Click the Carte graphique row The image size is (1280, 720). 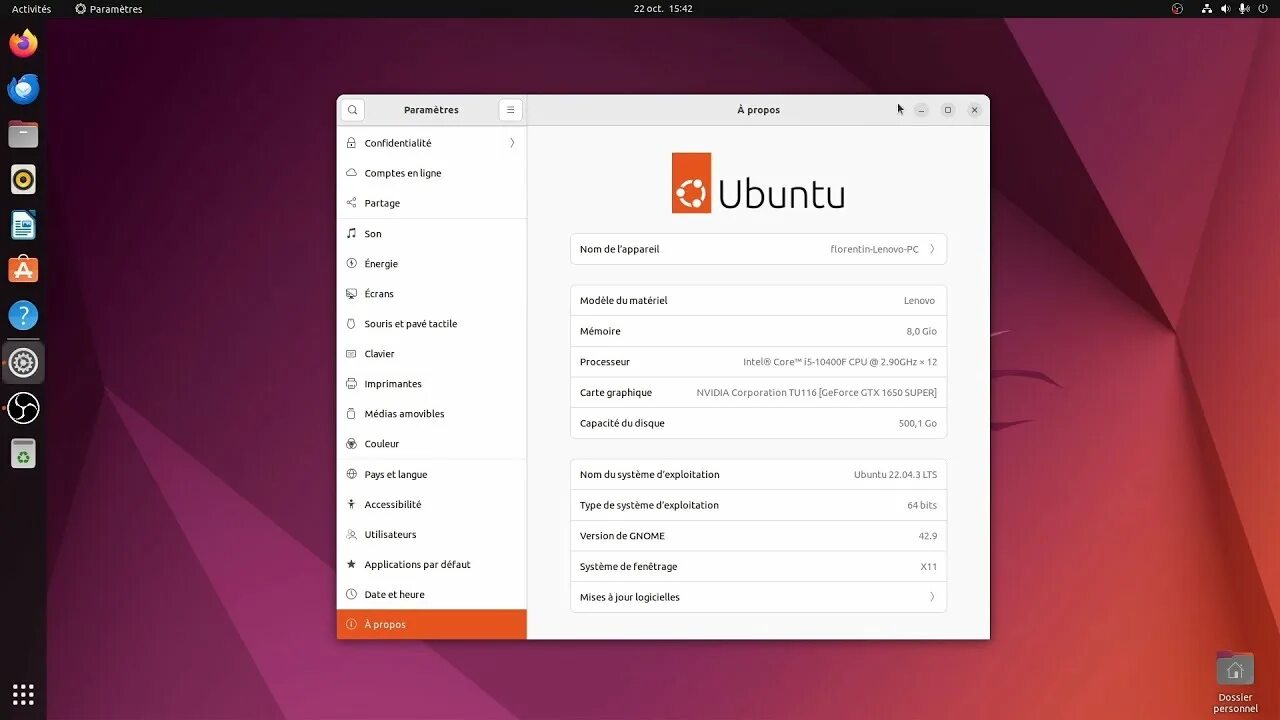pos(758,393)
